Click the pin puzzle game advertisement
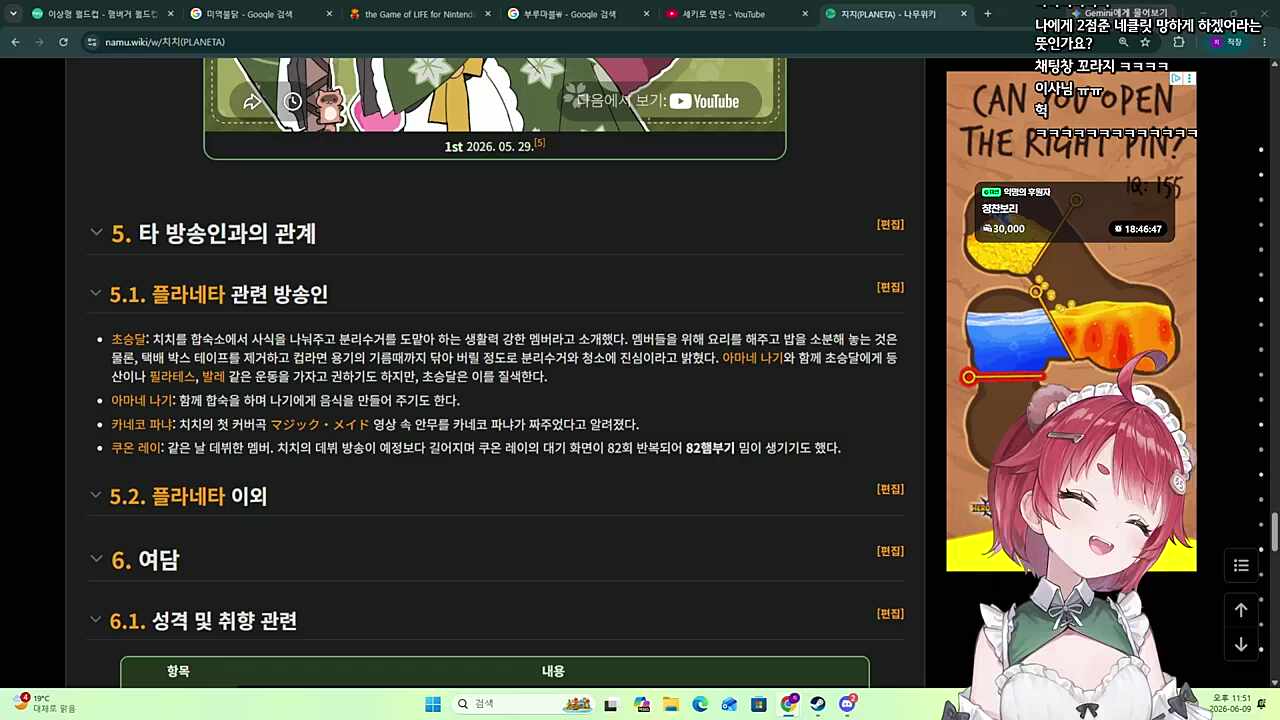 (x=1071, y=321)
